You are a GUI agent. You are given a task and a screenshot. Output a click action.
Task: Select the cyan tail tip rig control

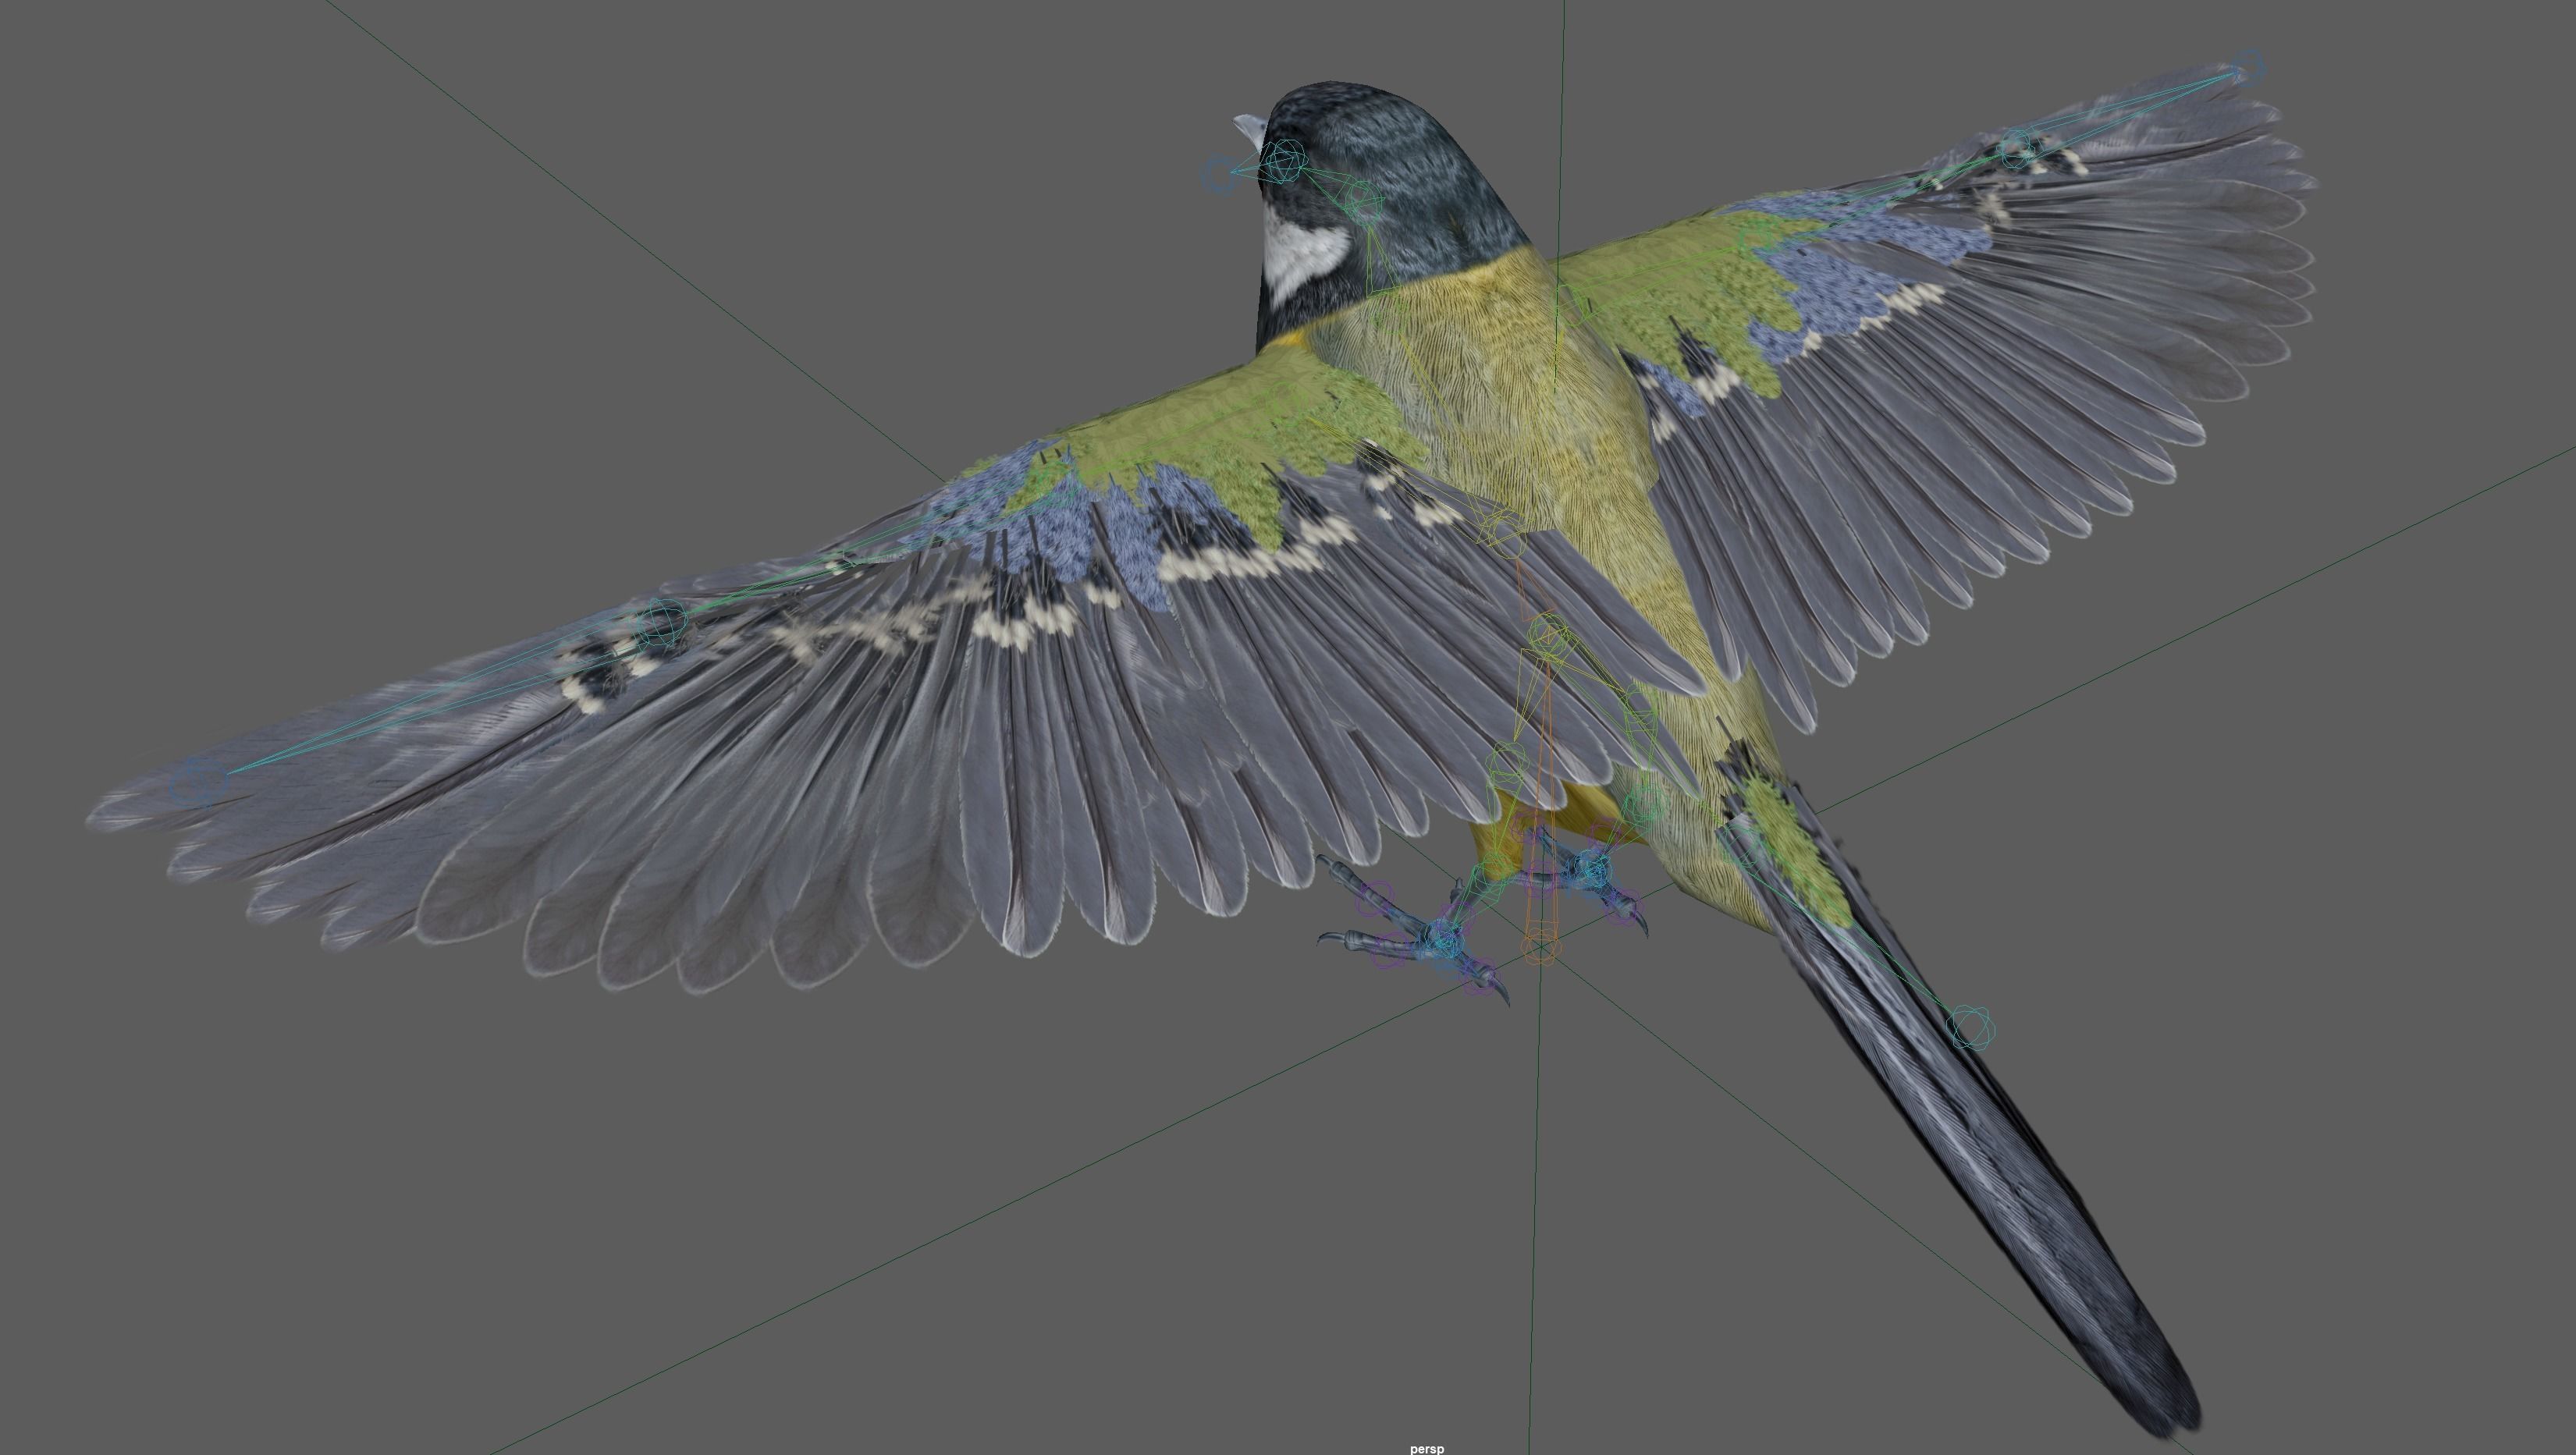[1971, 1027]
